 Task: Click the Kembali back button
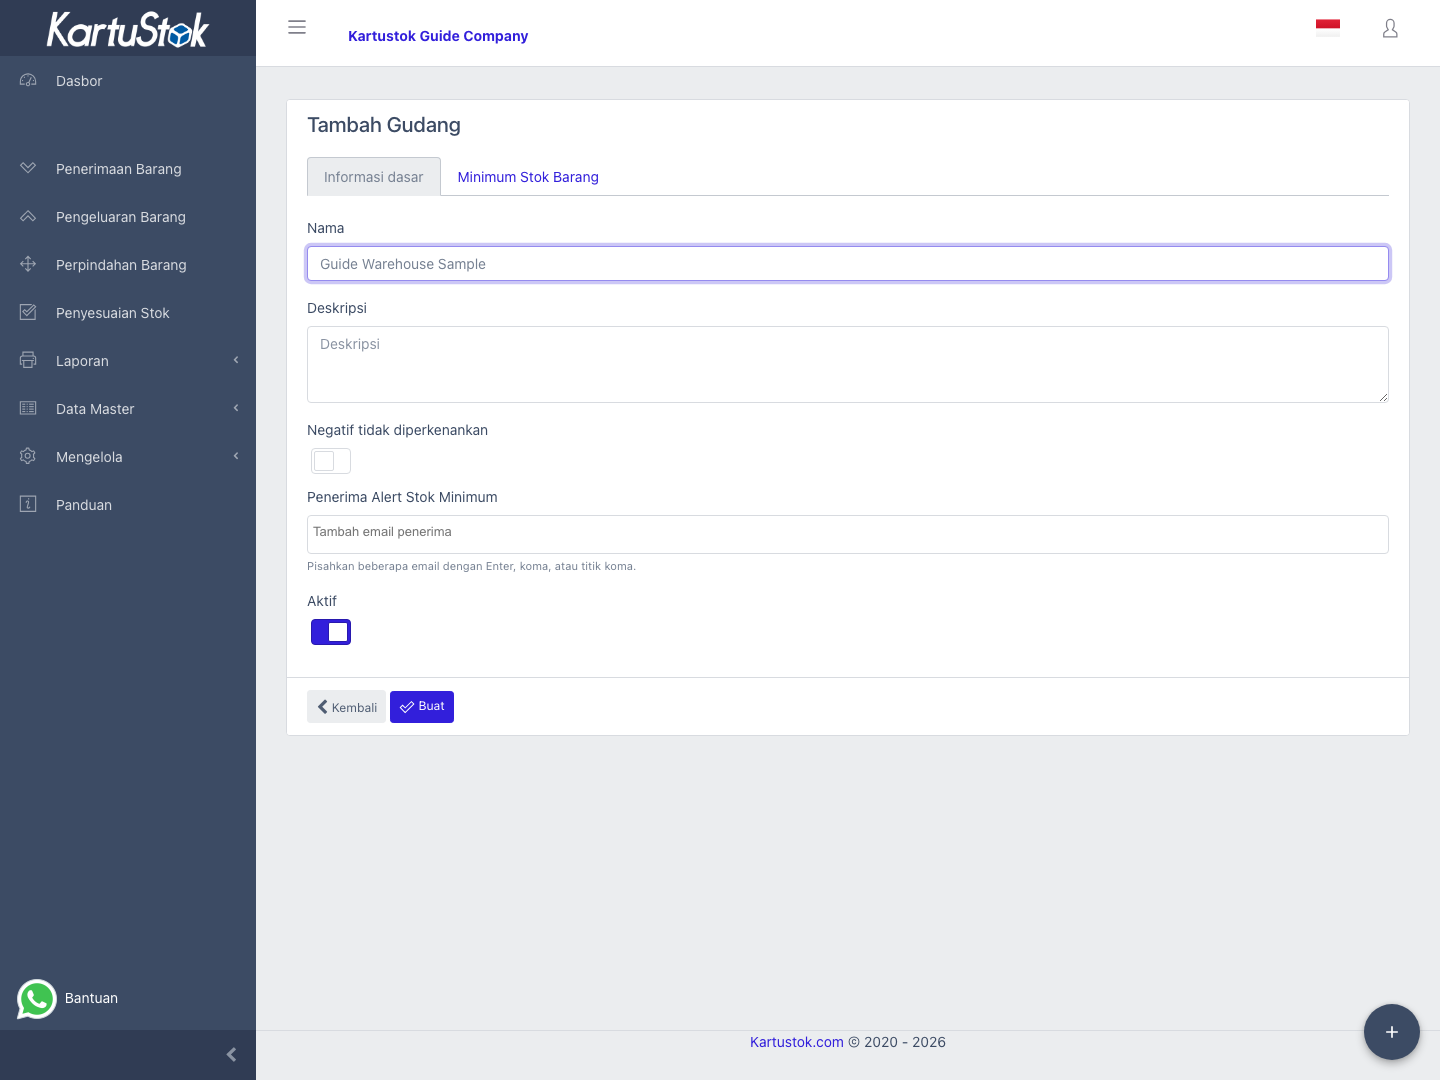coord(346,707)
